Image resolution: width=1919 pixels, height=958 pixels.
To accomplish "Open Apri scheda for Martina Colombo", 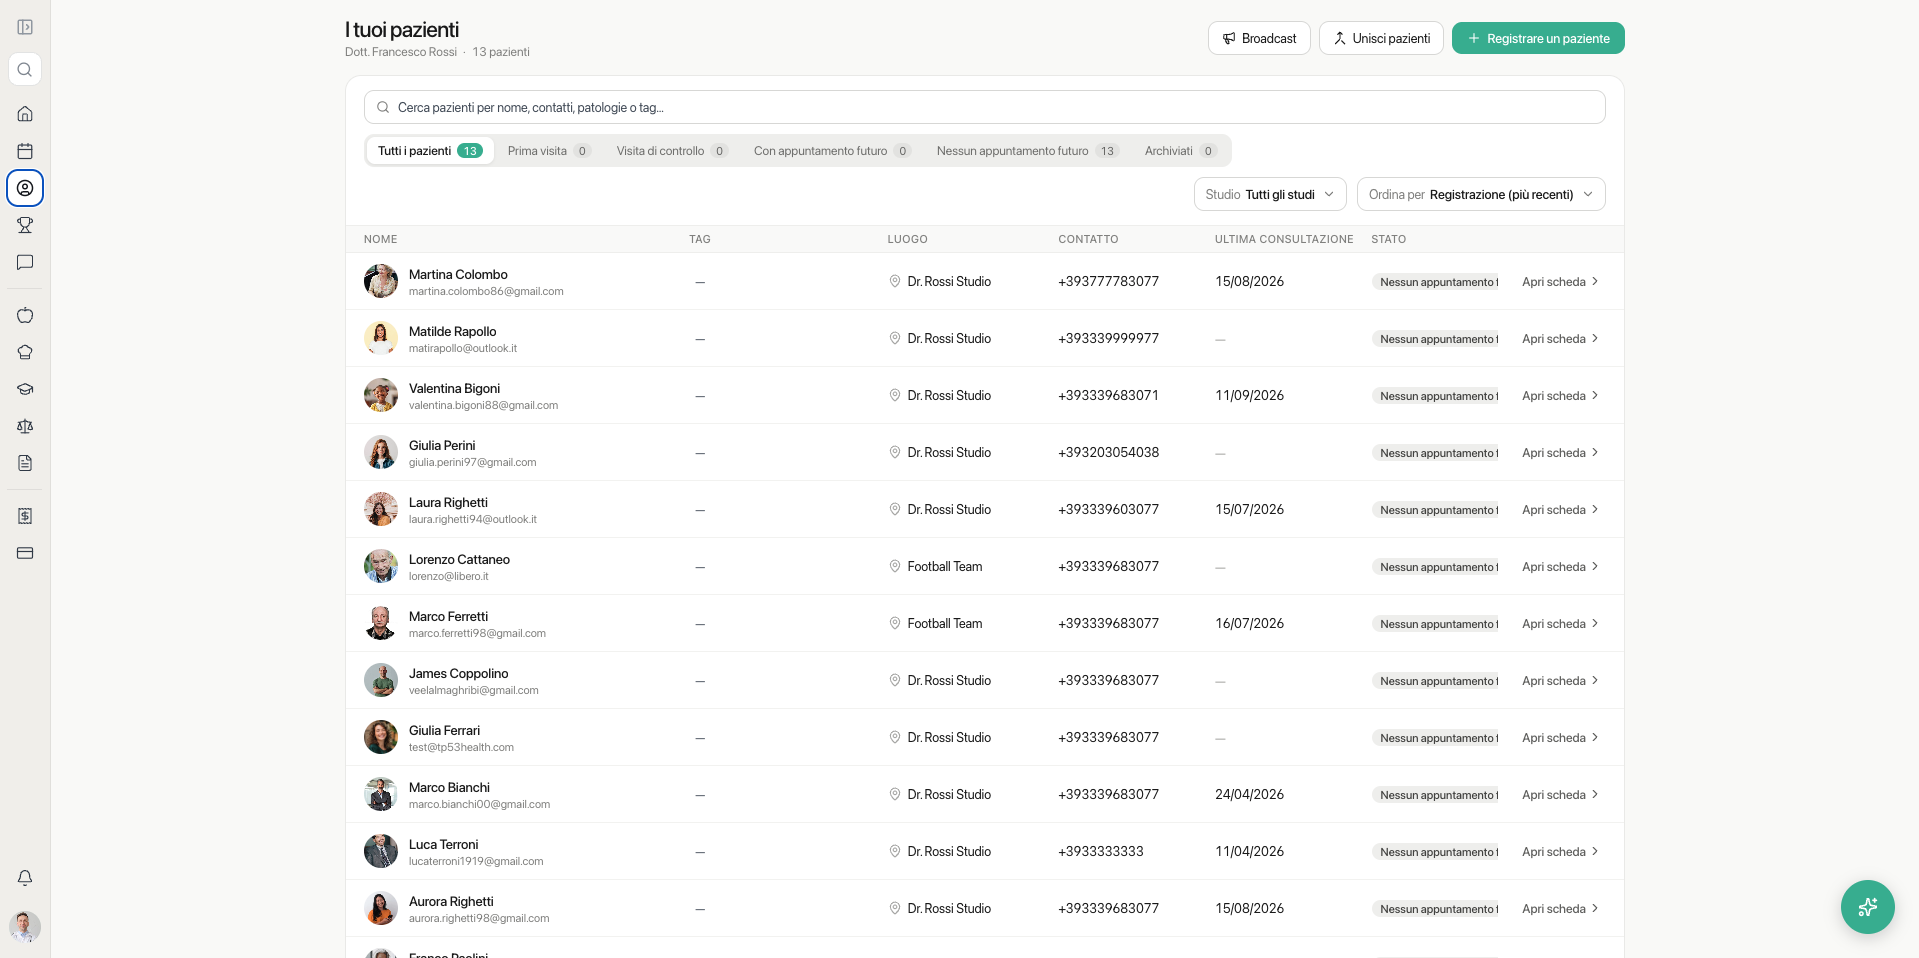I will [1560, 282].
